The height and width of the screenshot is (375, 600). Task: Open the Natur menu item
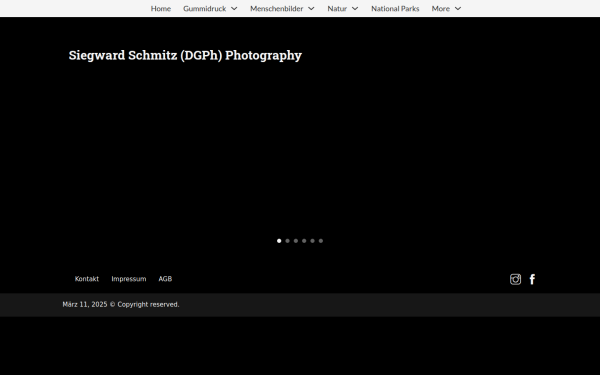click(337, 8)
